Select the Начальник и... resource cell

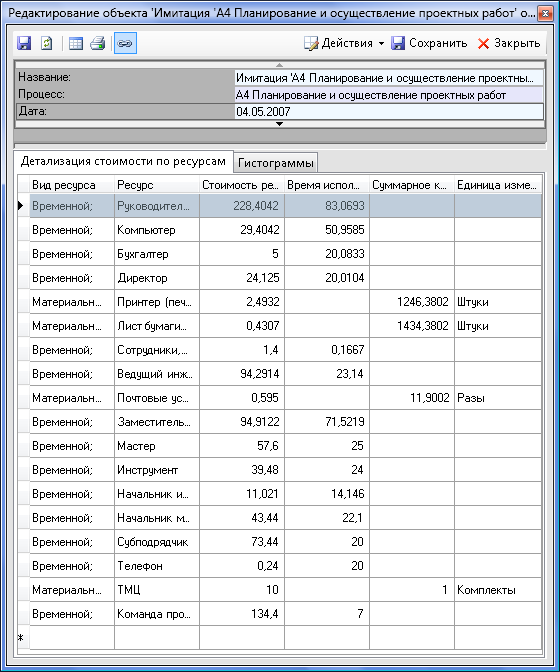pos(157,494)
